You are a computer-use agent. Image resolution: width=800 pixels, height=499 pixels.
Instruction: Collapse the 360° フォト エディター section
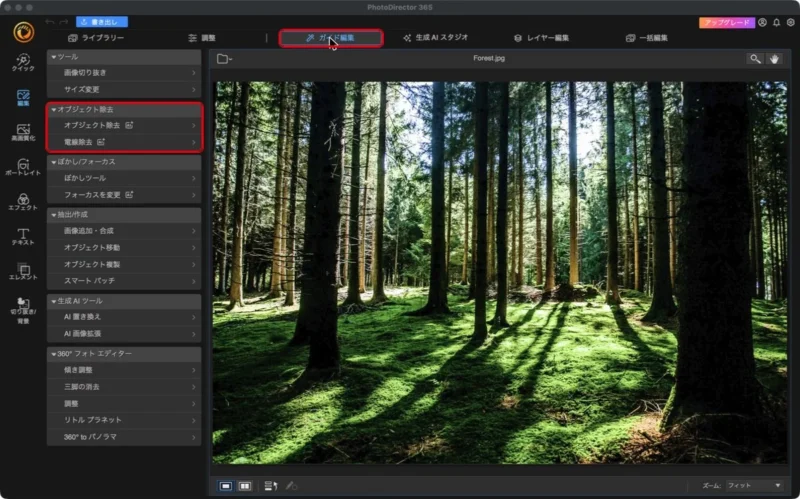pos(124,354)
